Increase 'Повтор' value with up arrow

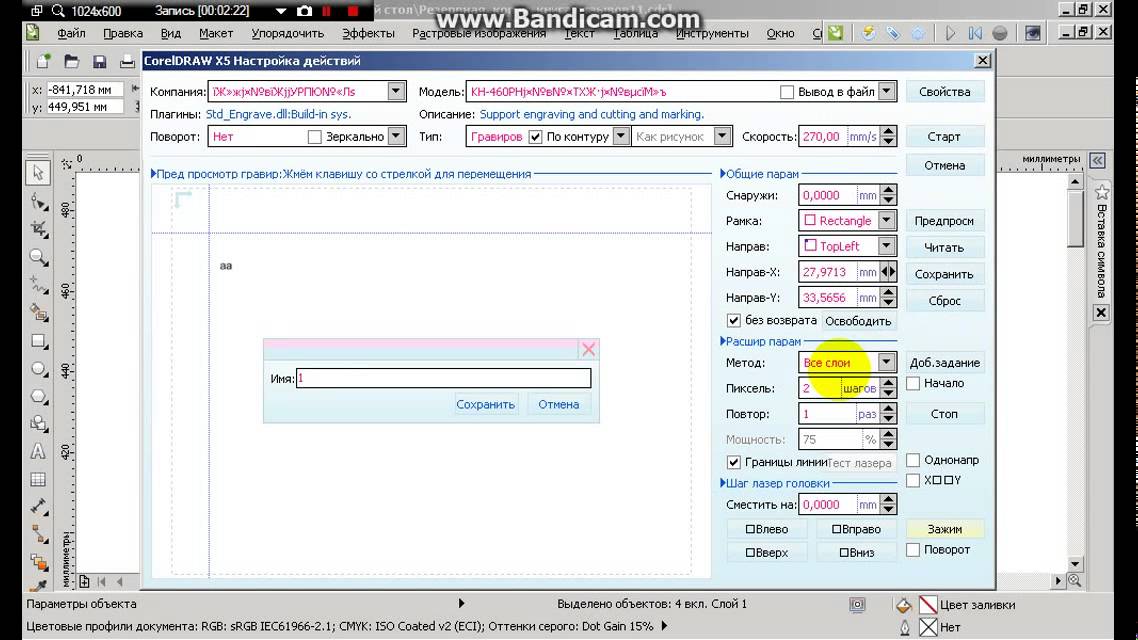[x=888, y=409]
